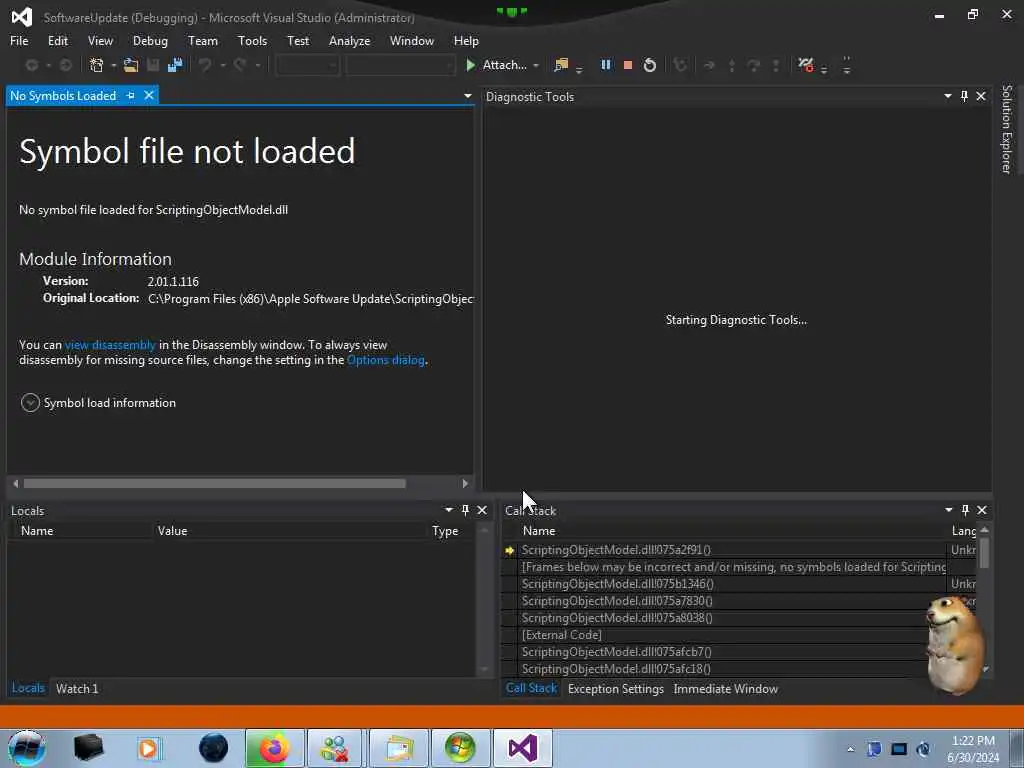
Task: Click Visual Studio taskbar icon
Action: (x=522, y=748)
